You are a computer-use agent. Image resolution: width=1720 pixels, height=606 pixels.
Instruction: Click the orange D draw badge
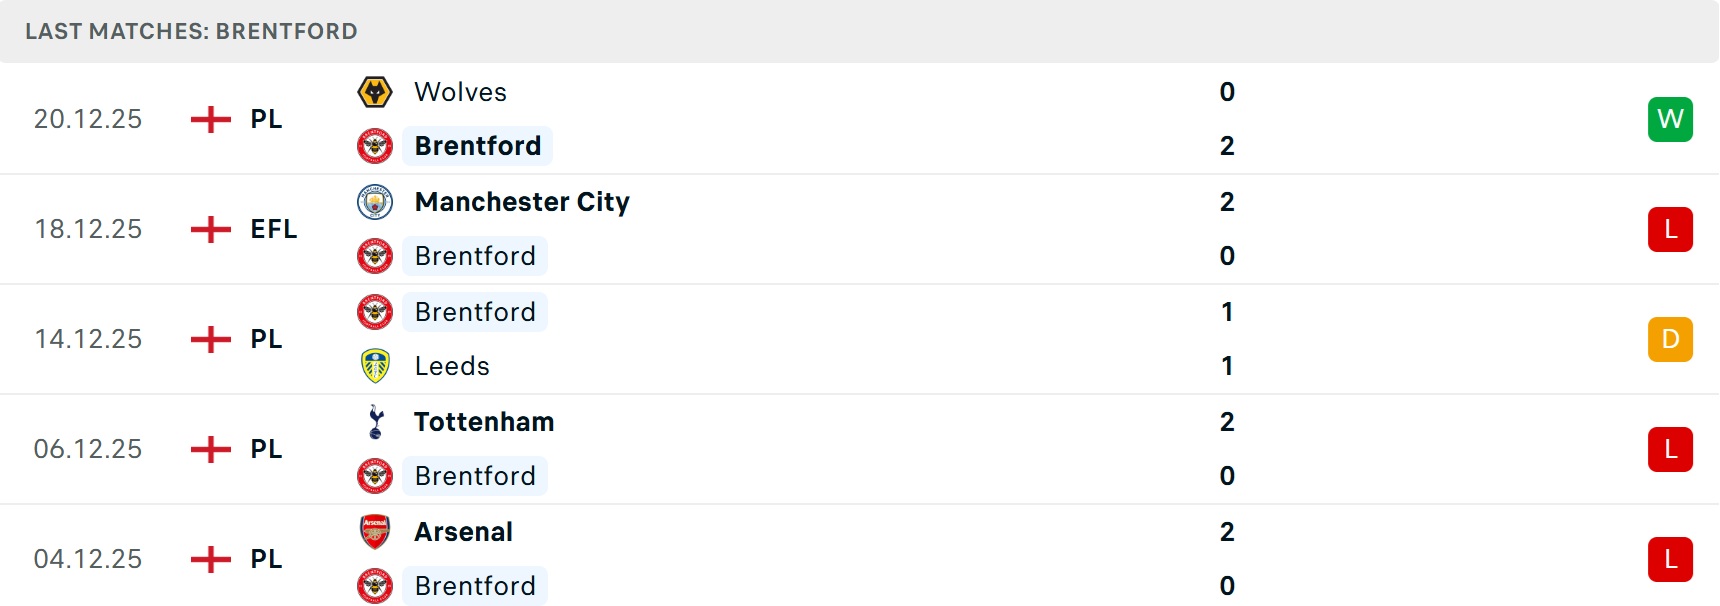pyautogui.click(x=1670, y=339)
